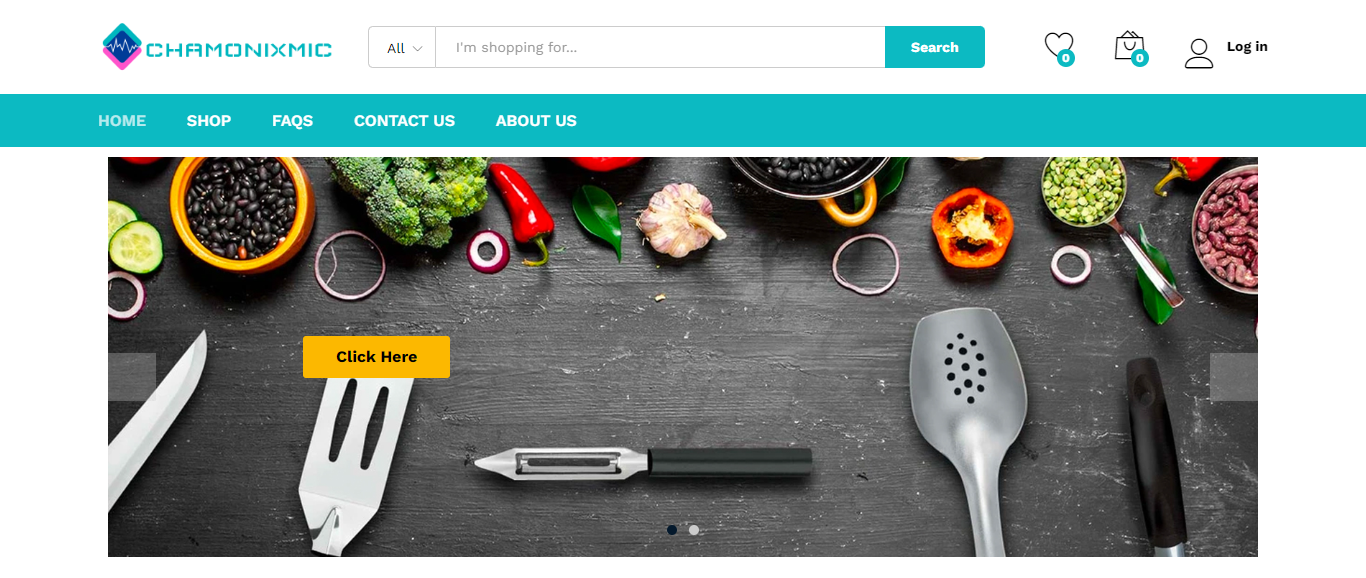
Task: Click the yellow Click Here button
Action: coord(376,357)
